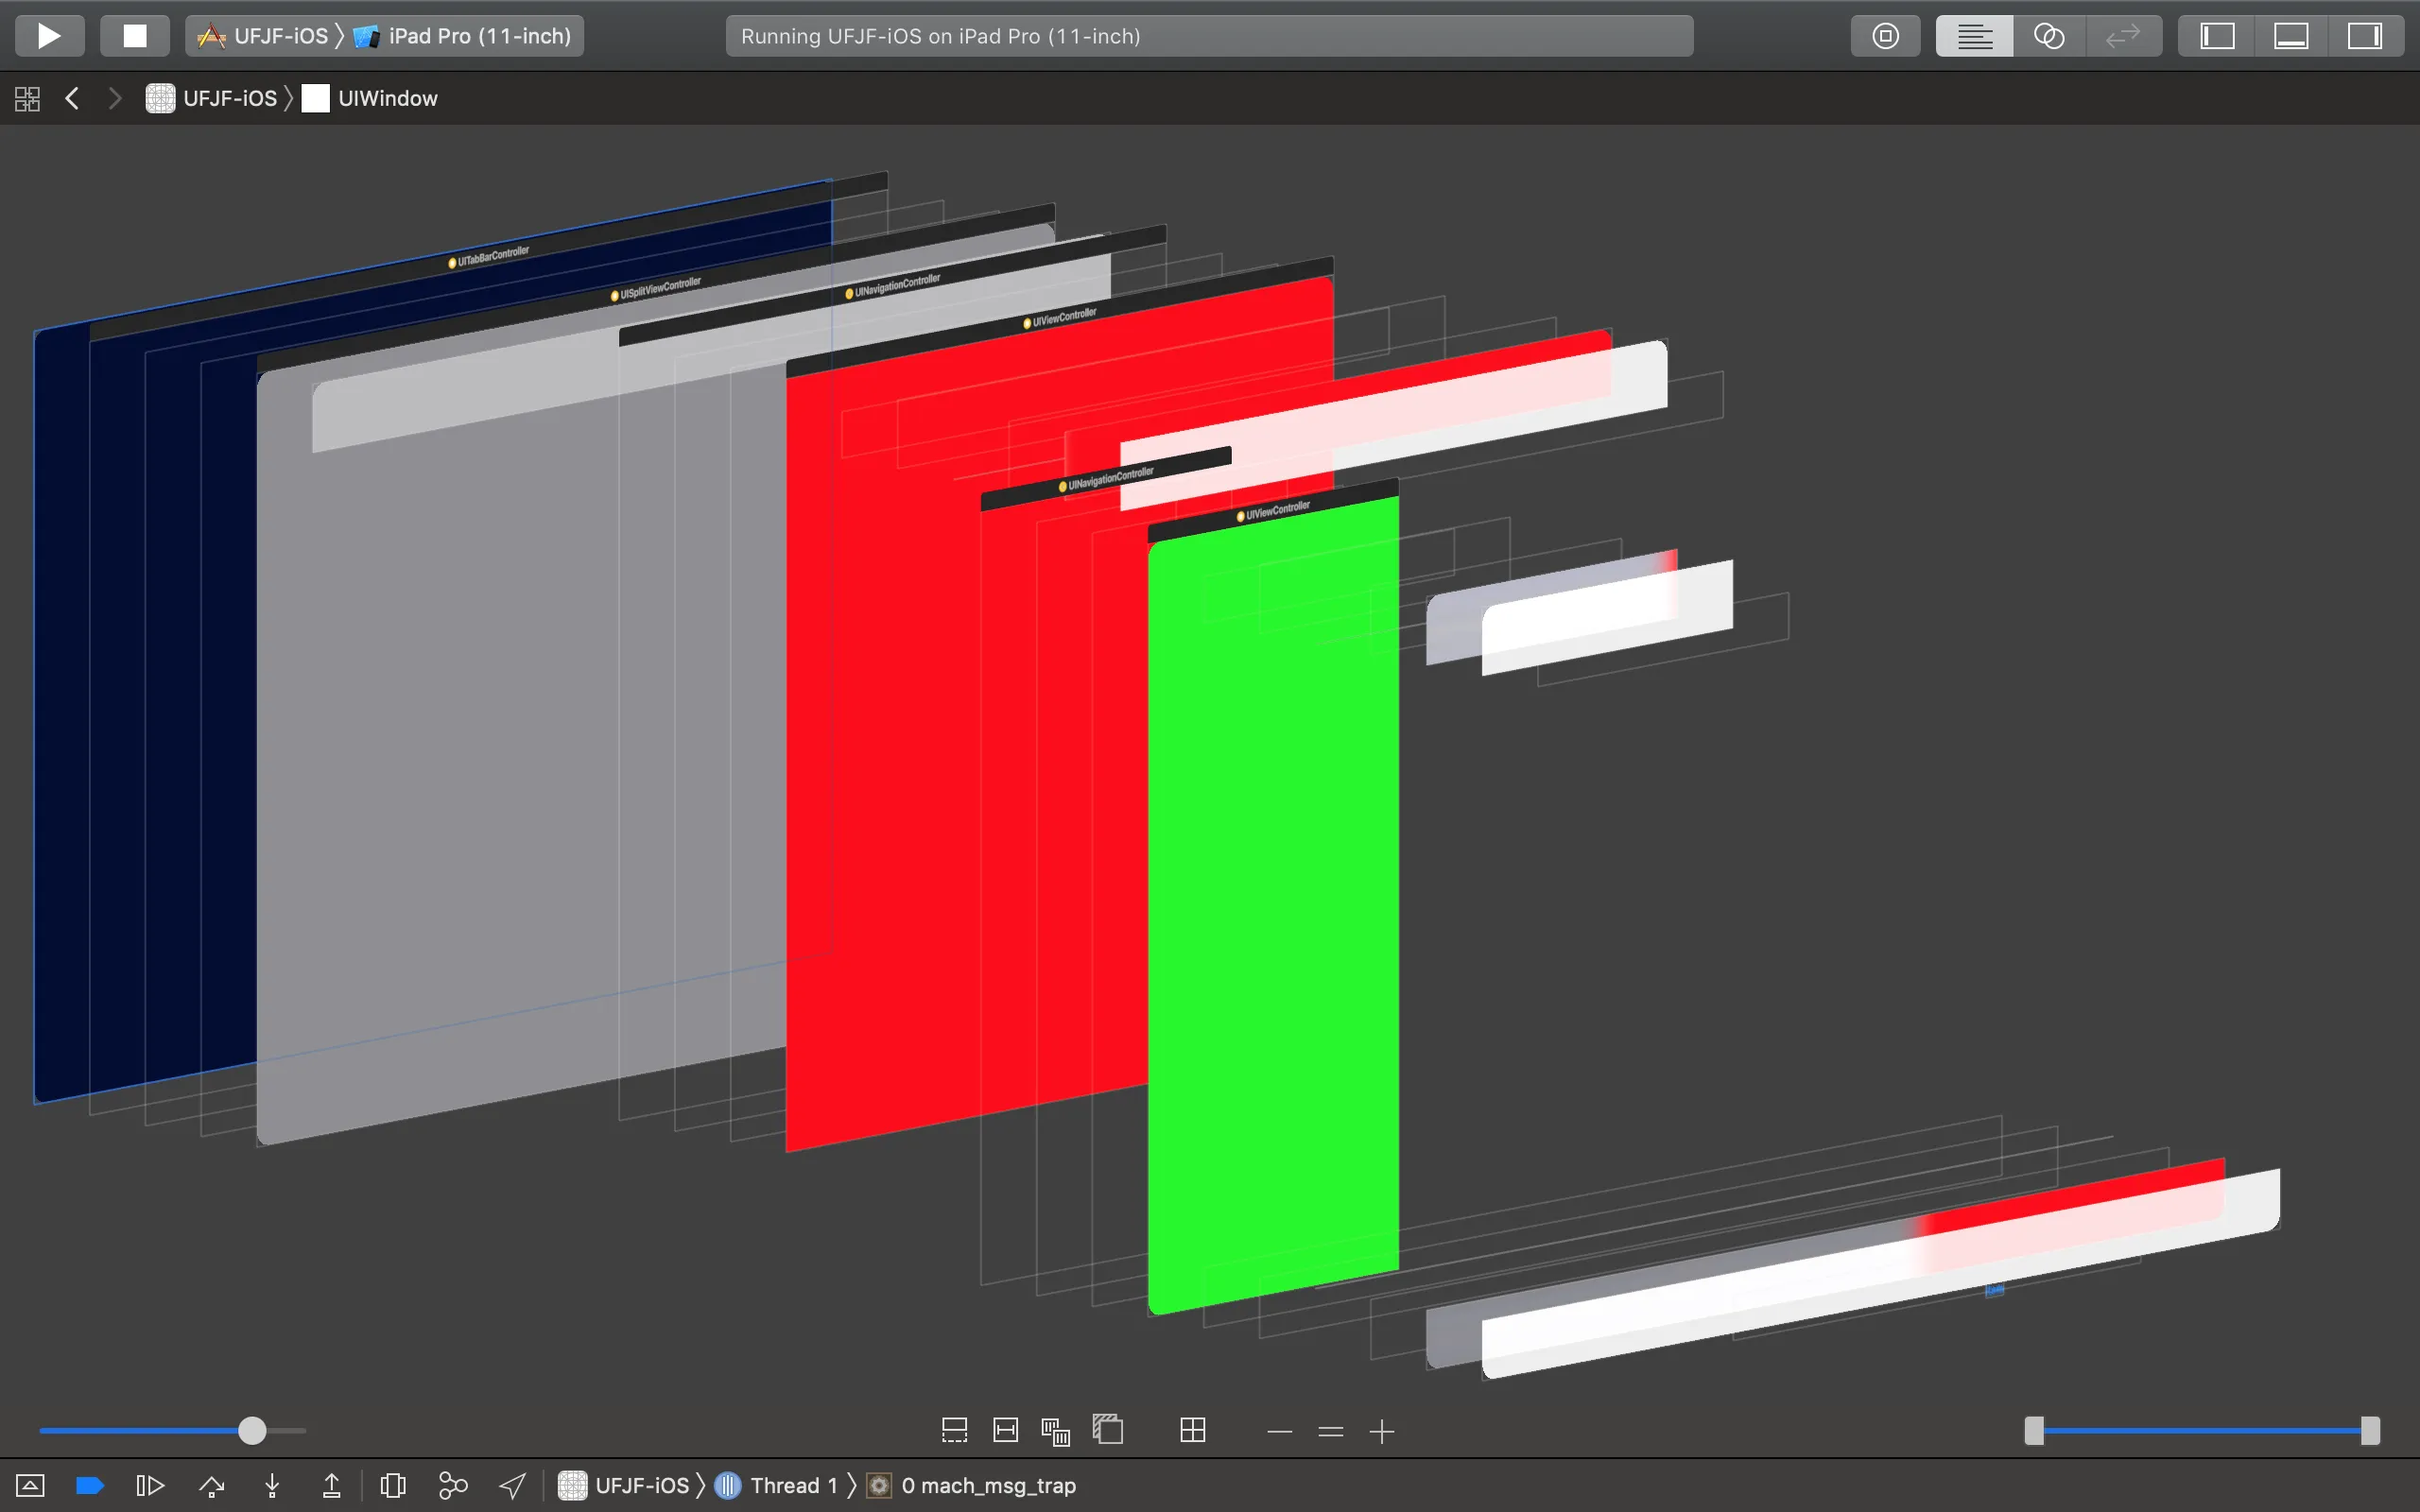Toggle show clipped content in canvas

(x=954, y=1431)
